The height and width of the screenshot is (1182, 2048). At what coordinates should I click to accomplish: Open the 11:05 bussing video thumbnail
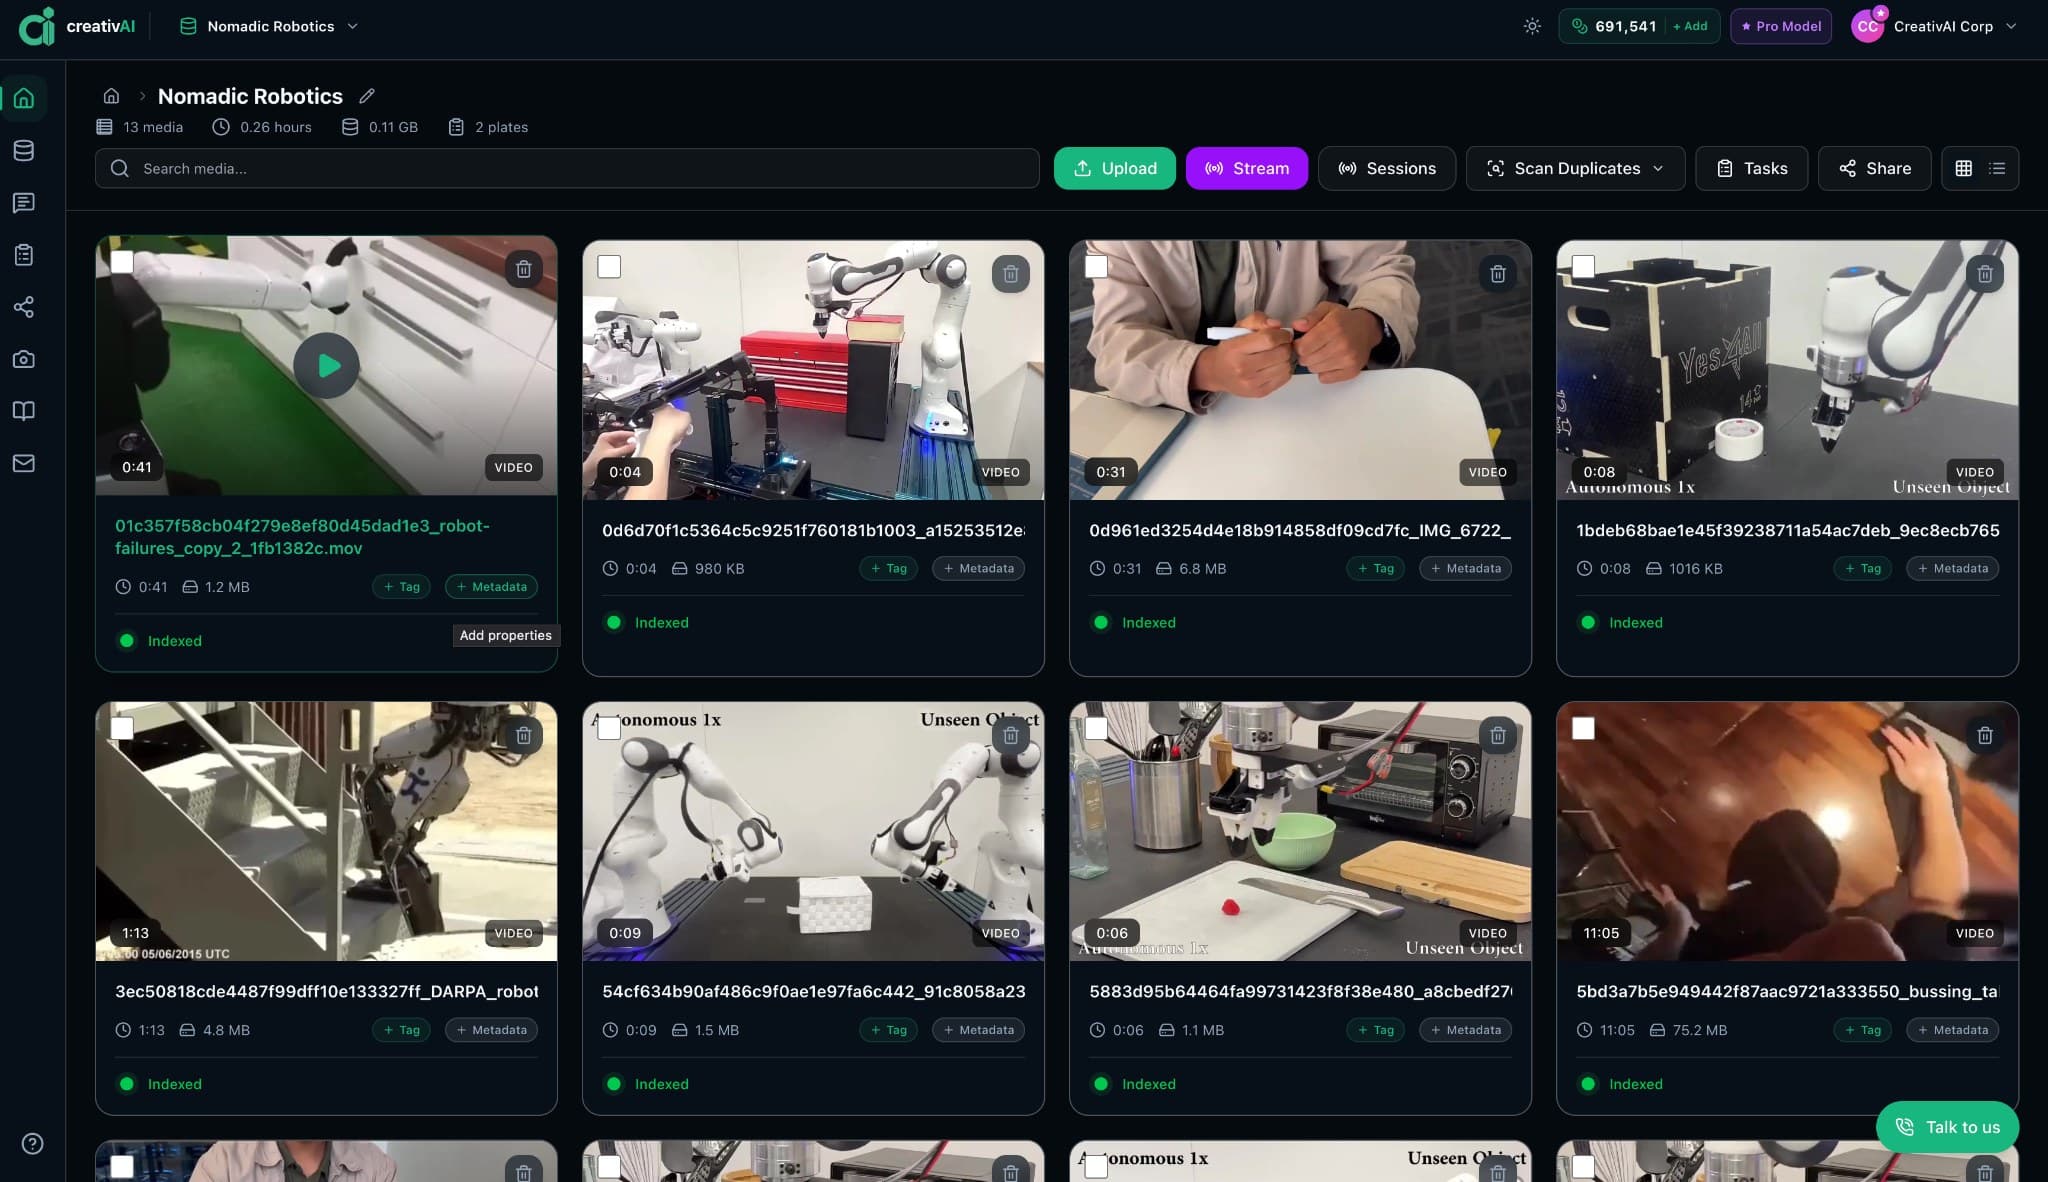(1787, 831)
